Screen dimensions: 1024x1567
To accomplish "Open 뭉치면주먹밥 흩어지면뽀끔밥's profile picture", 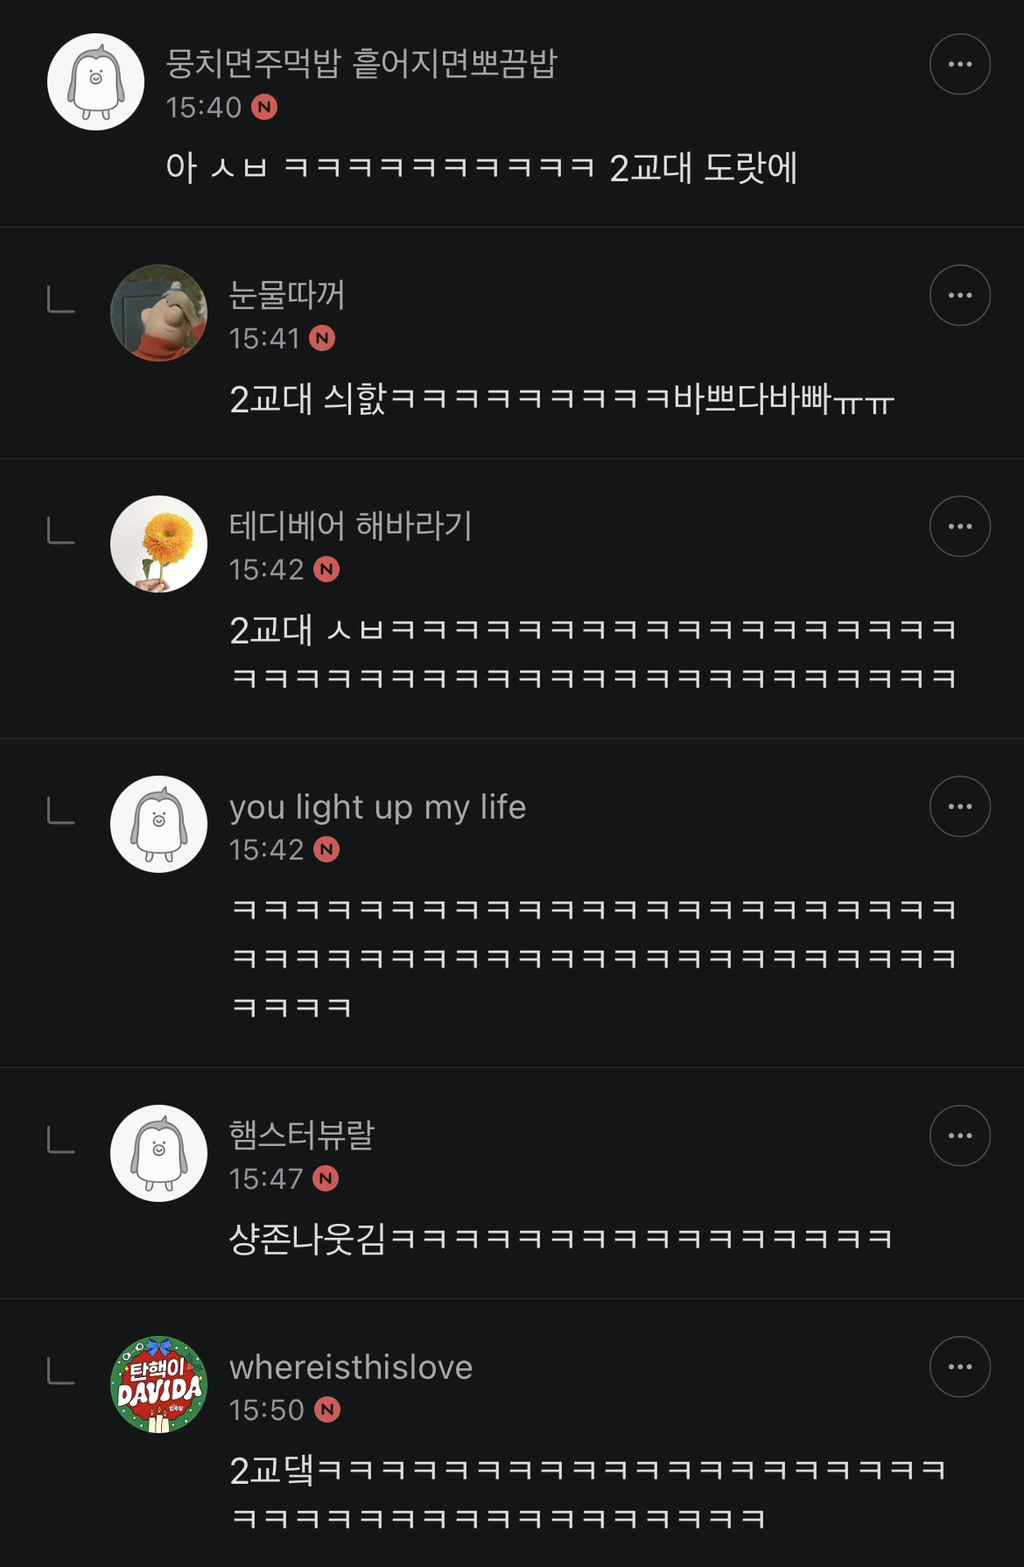I will tap(96, 82).
